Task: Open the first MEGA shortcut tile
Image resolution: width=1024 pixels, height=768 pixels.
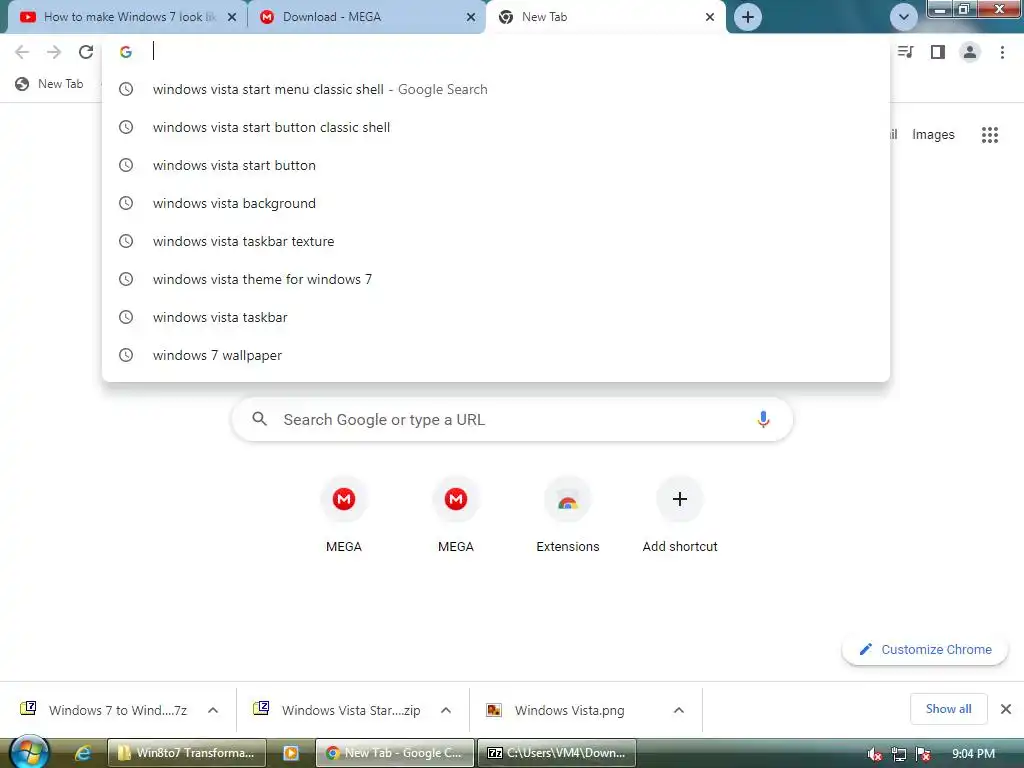Action: pos(344,515)
